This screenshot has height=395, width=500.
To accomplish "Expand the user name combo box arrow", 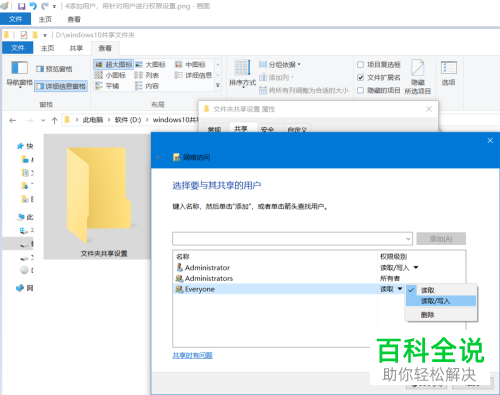I will (x=408, y=239).
